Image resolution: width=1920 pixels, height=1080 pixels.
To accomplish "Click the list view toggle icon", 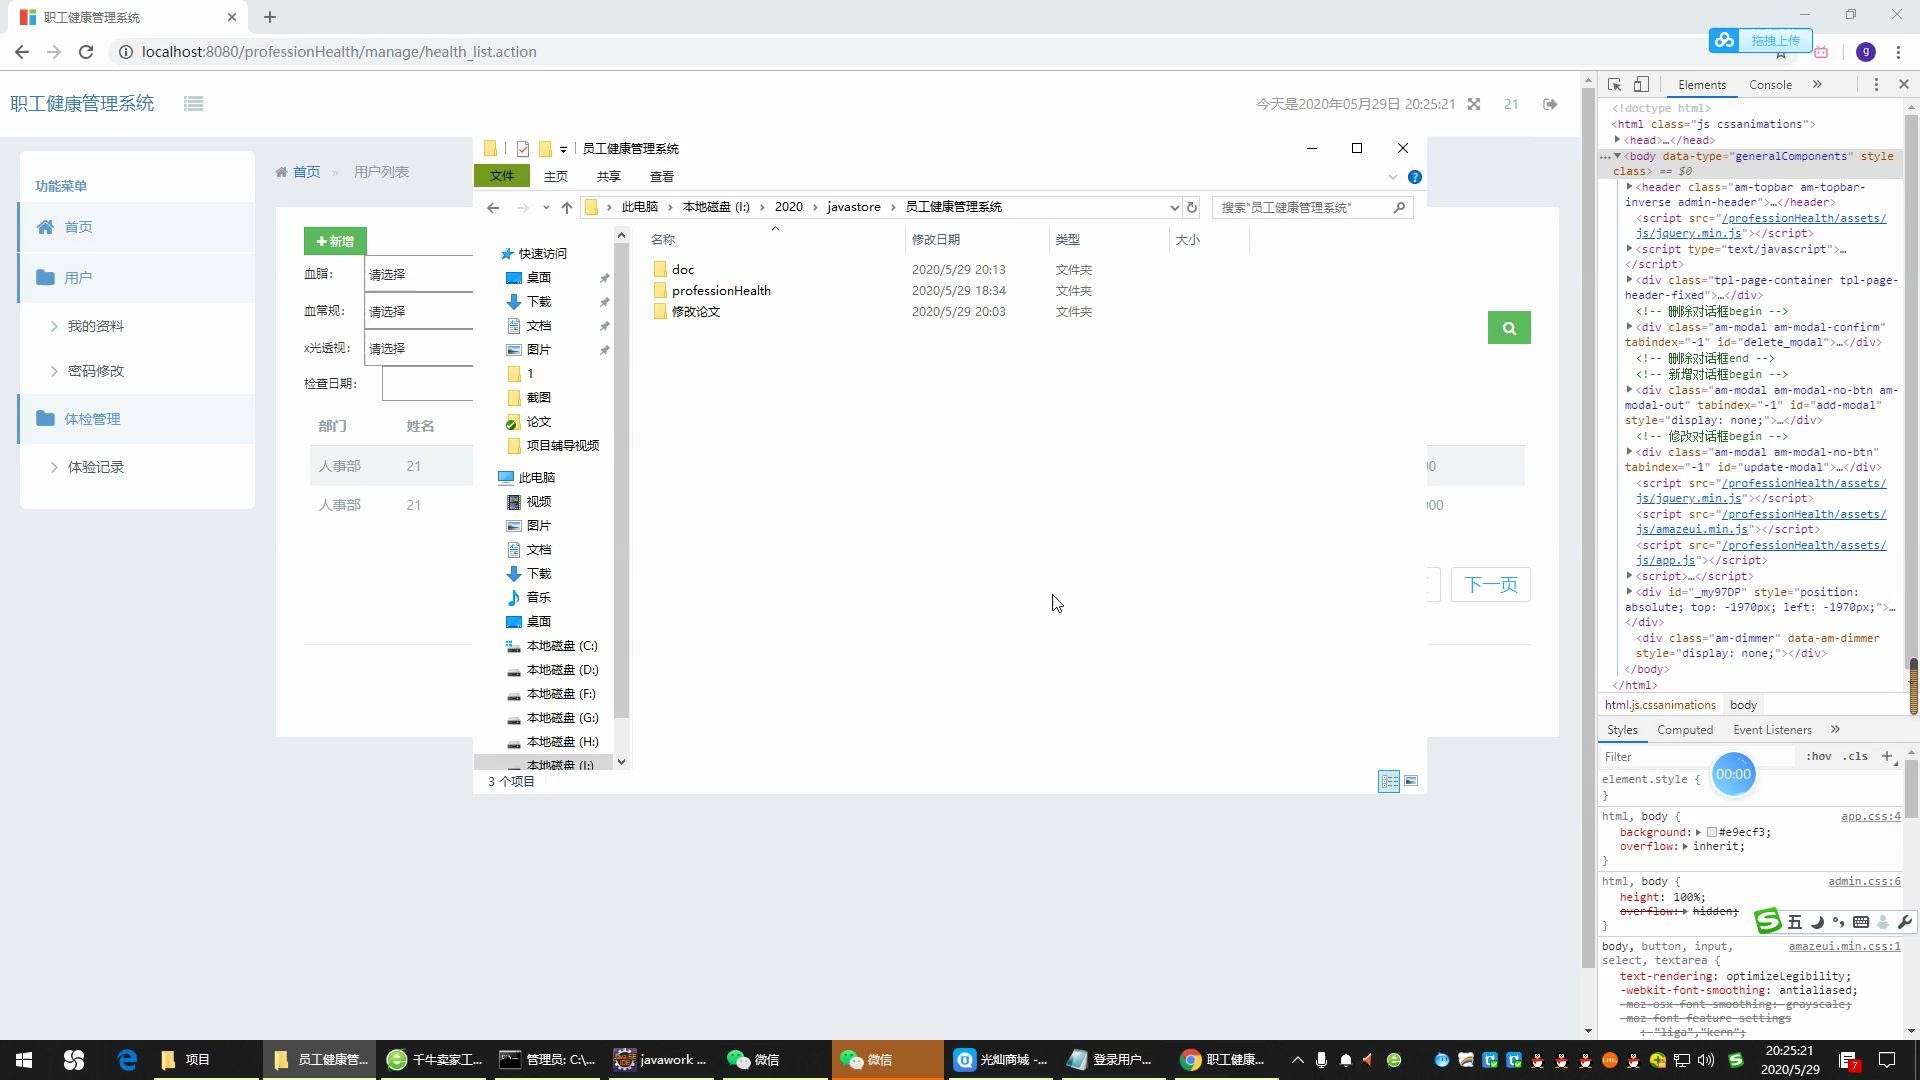I will tap(1389, 779).
